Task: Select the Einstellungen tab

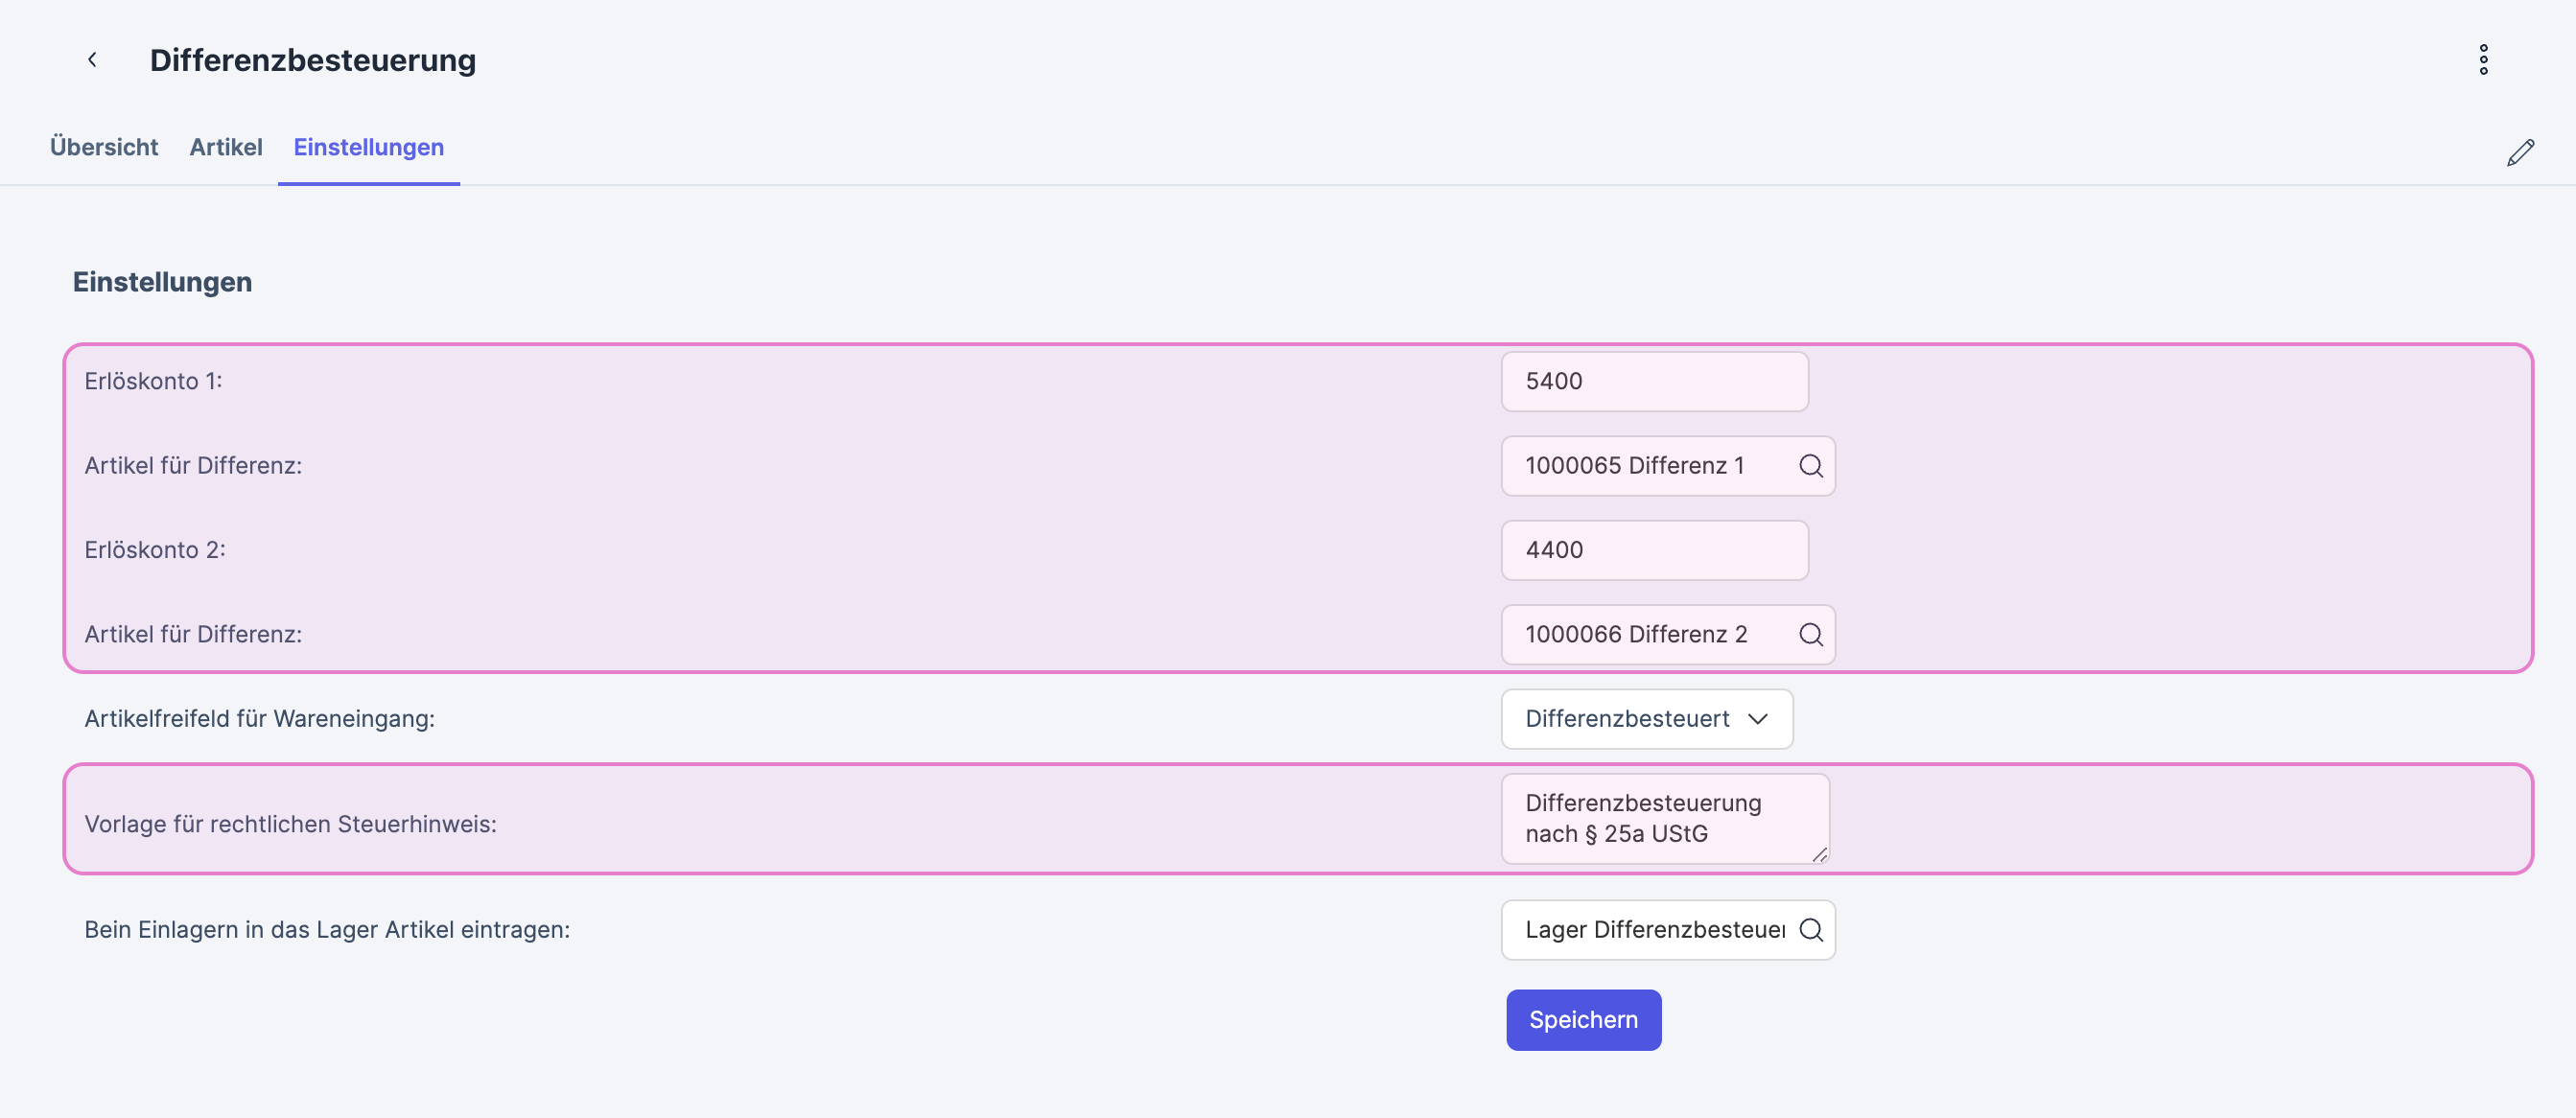Action: (x=368, y=147)
